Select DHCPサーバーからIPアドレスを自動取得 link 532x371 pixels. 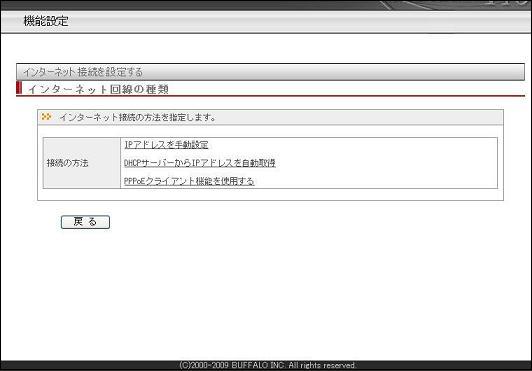point(200,163)
